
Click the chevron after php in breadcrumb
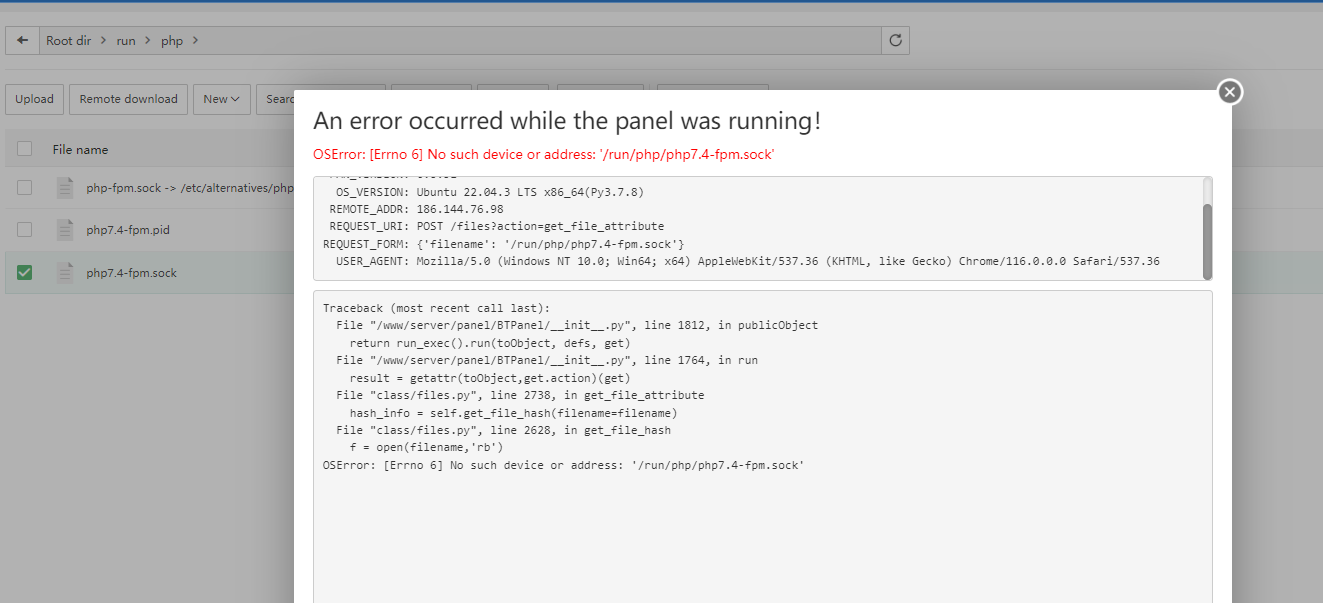click(x=195, y=41)
